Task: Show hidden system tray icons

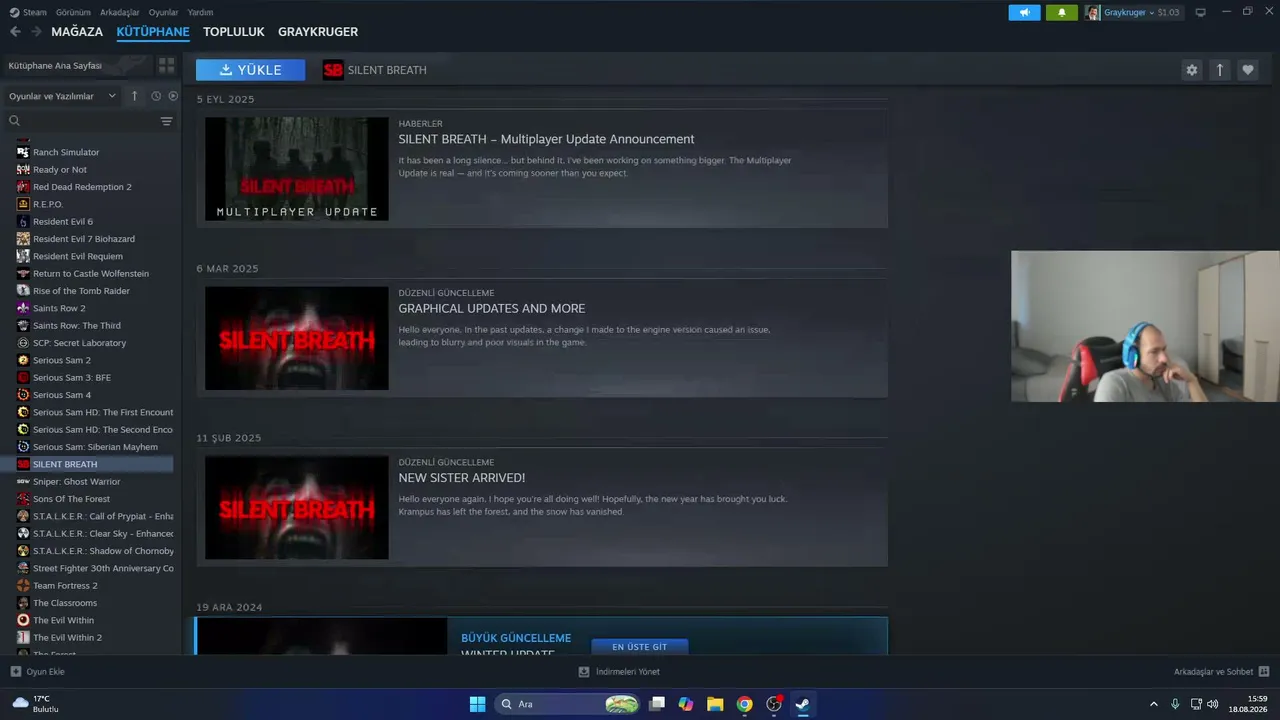Action: click(1154, 704)
